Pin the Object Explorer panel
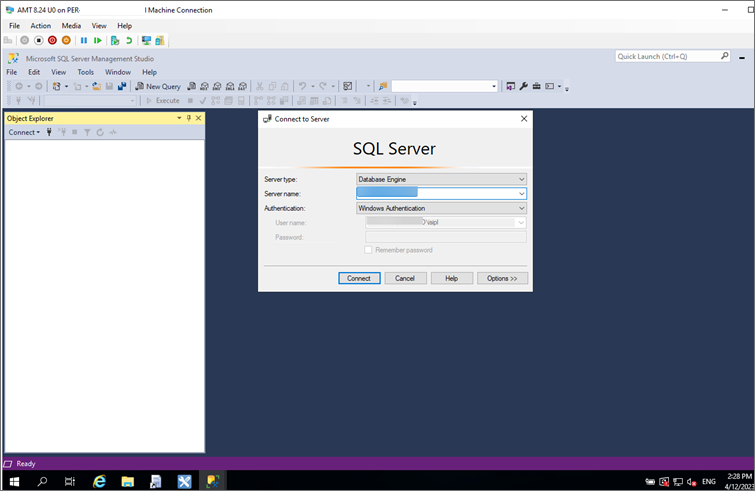The width and height of the screenshot is (755, 491). pyautogui.click(x=189, y=118)
